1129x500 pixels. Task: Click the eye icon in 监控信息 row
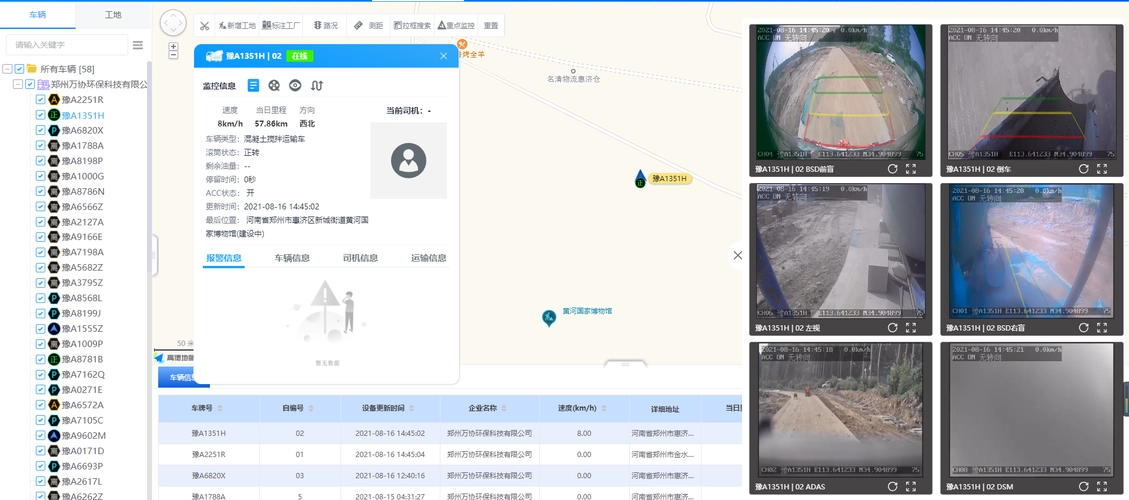click(x=295, y=86)
